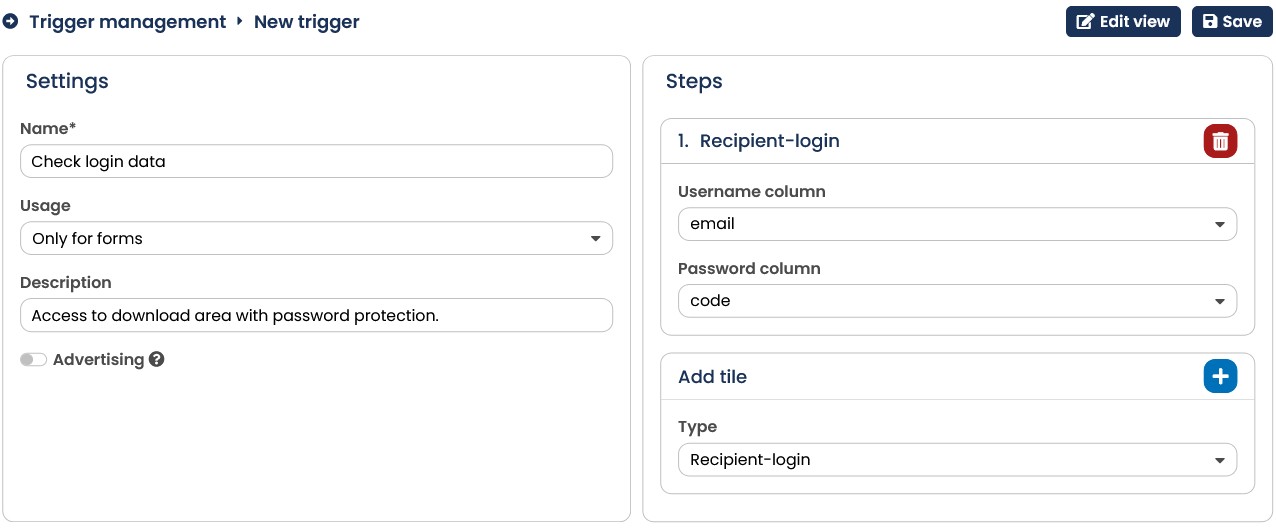Click the Steps panel heading
Image resolution: width=1276 pixels, height=531 pixels.
(694, 82)
